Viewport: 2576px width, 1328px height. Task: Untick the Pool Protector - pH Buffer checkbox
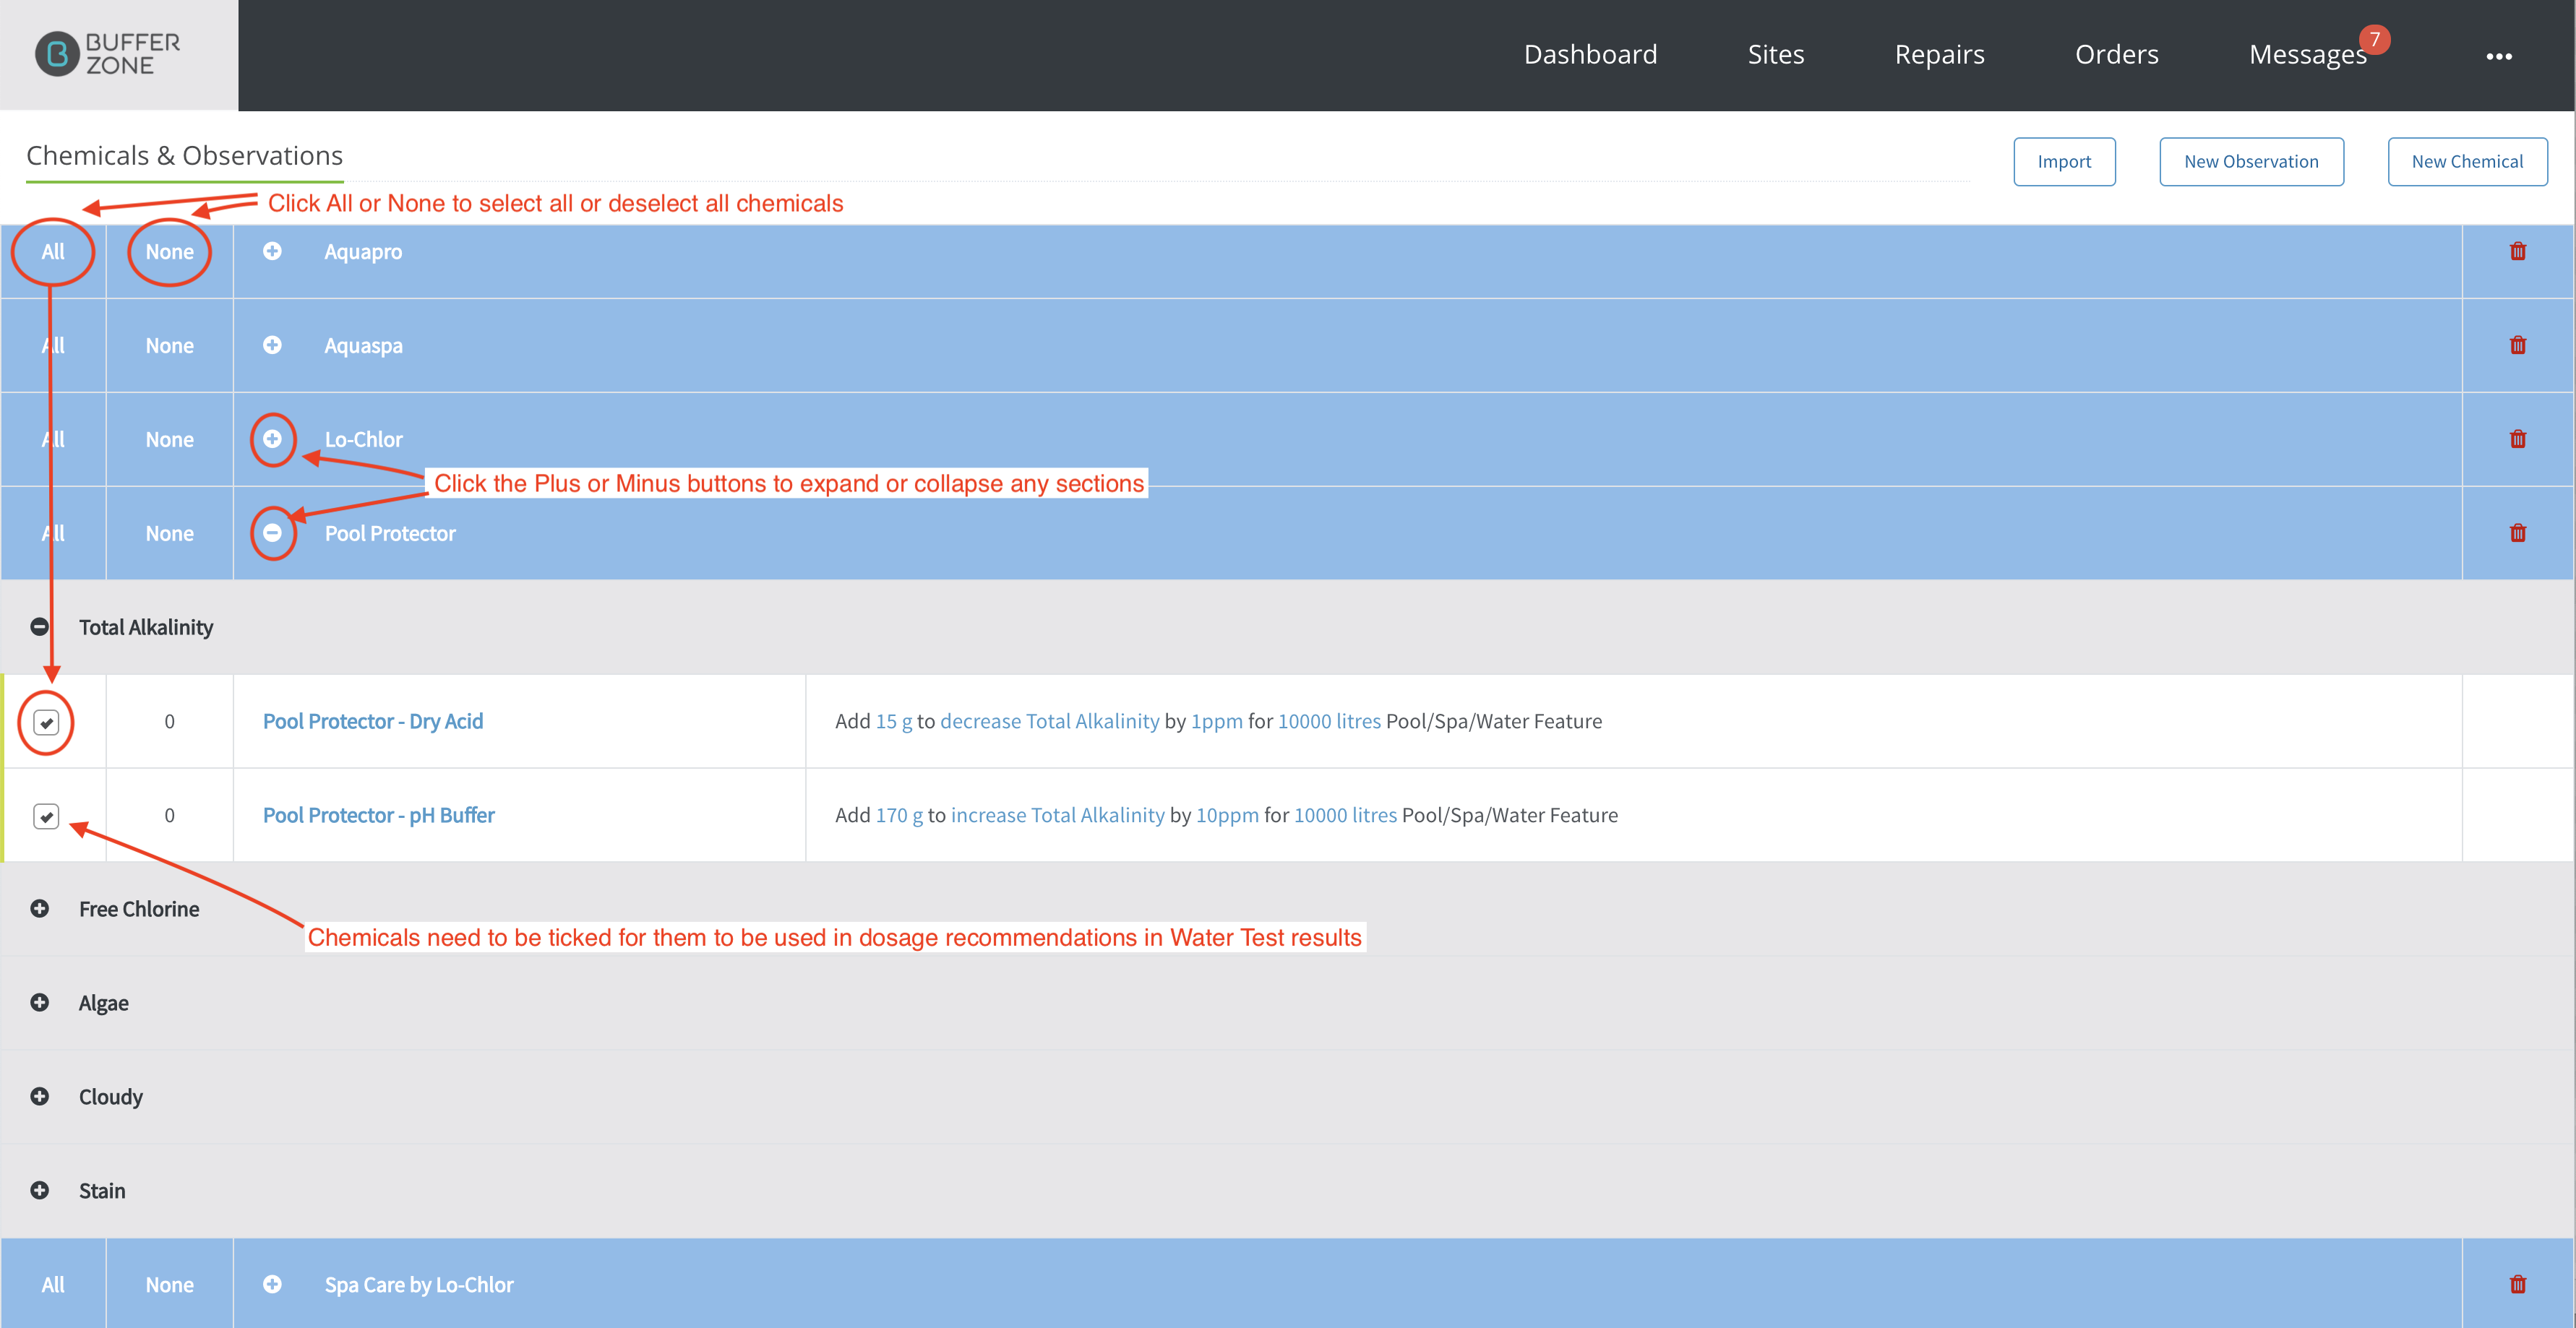click(x=46, y=816)
